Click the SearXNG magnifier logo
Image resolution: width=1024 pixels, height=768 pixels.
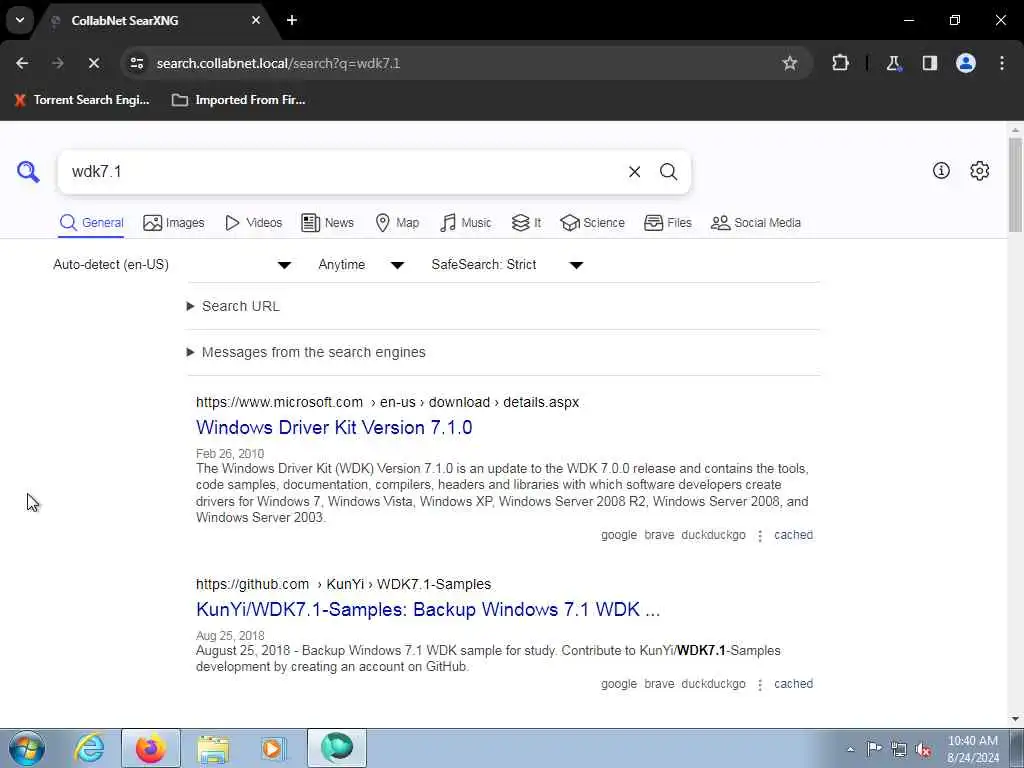tap(28, 172)
